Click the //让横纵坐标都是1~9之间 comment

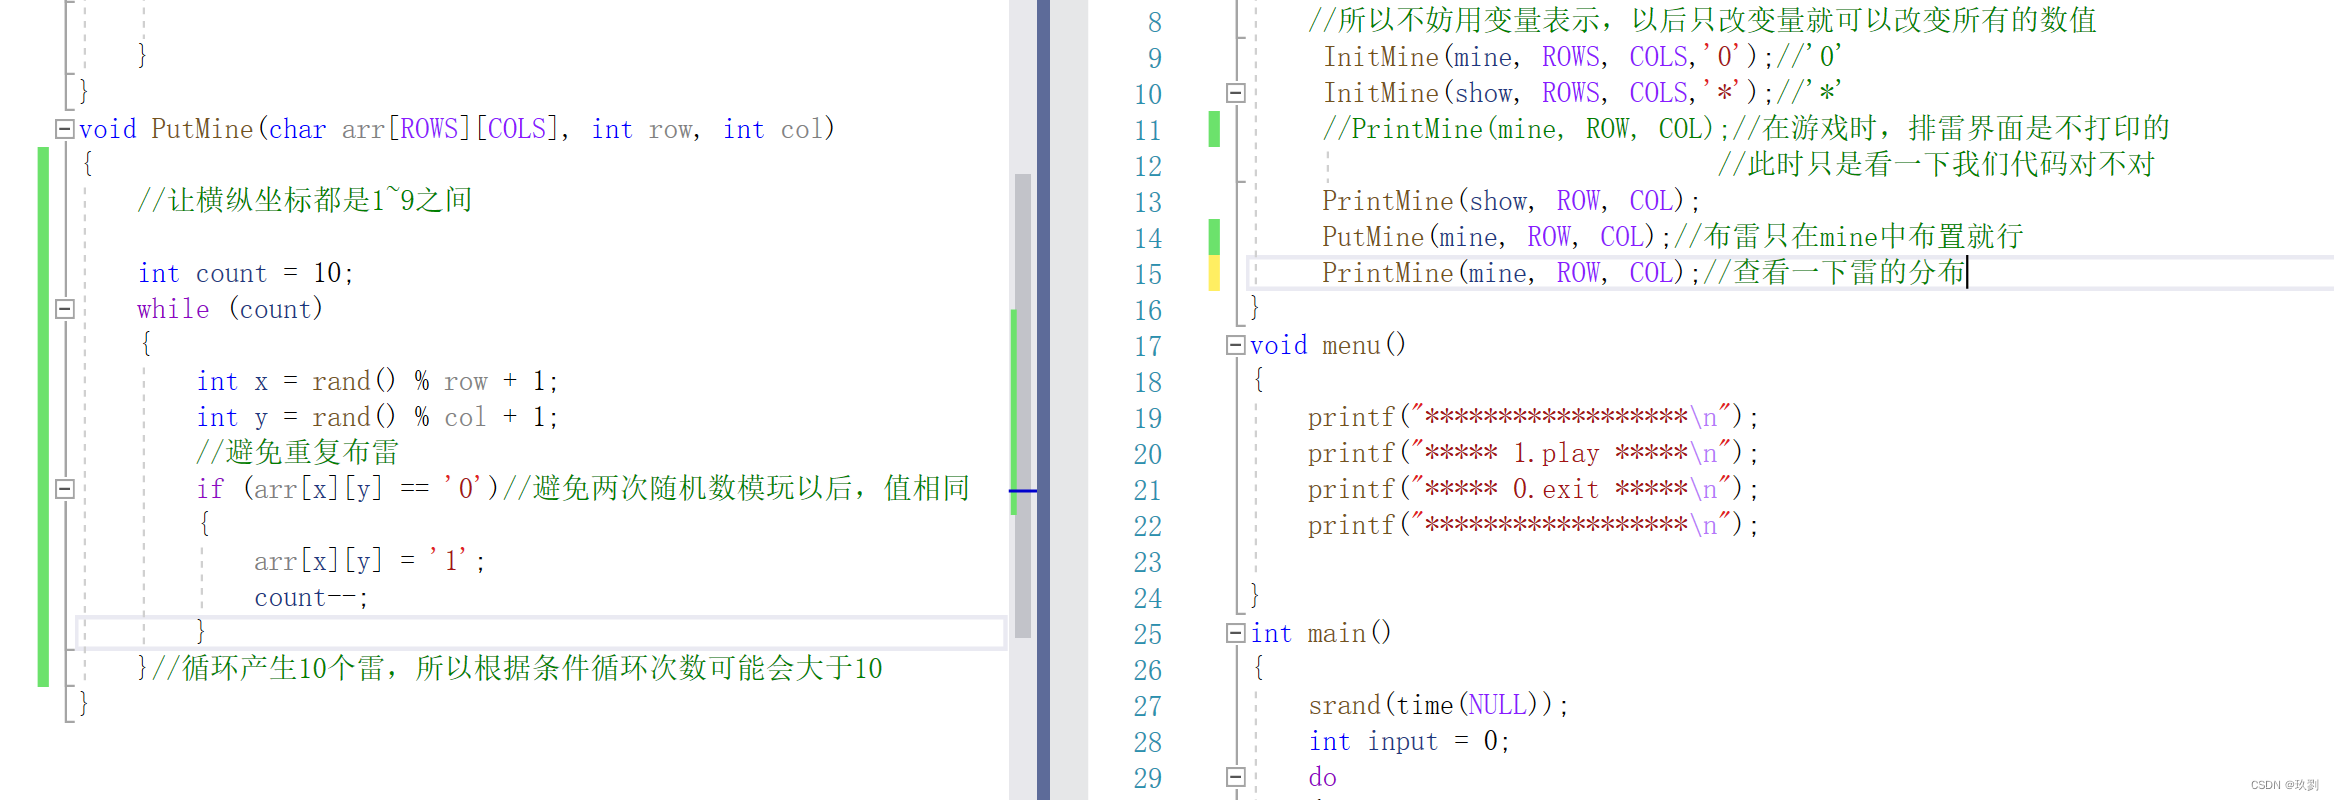pos(304,200)
